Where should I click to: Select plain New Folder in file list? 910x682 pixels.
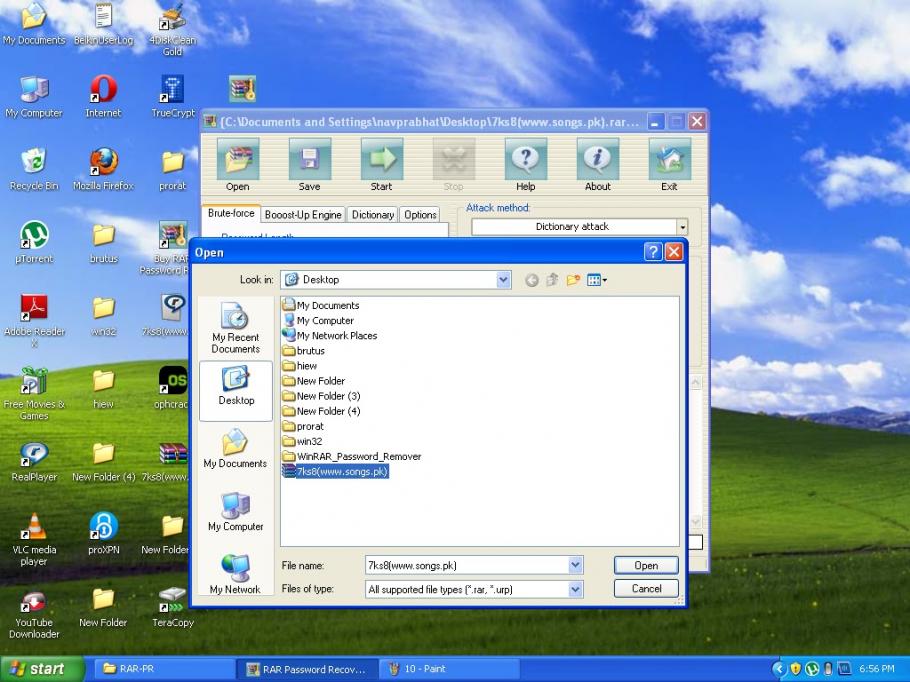pos(313,381)
